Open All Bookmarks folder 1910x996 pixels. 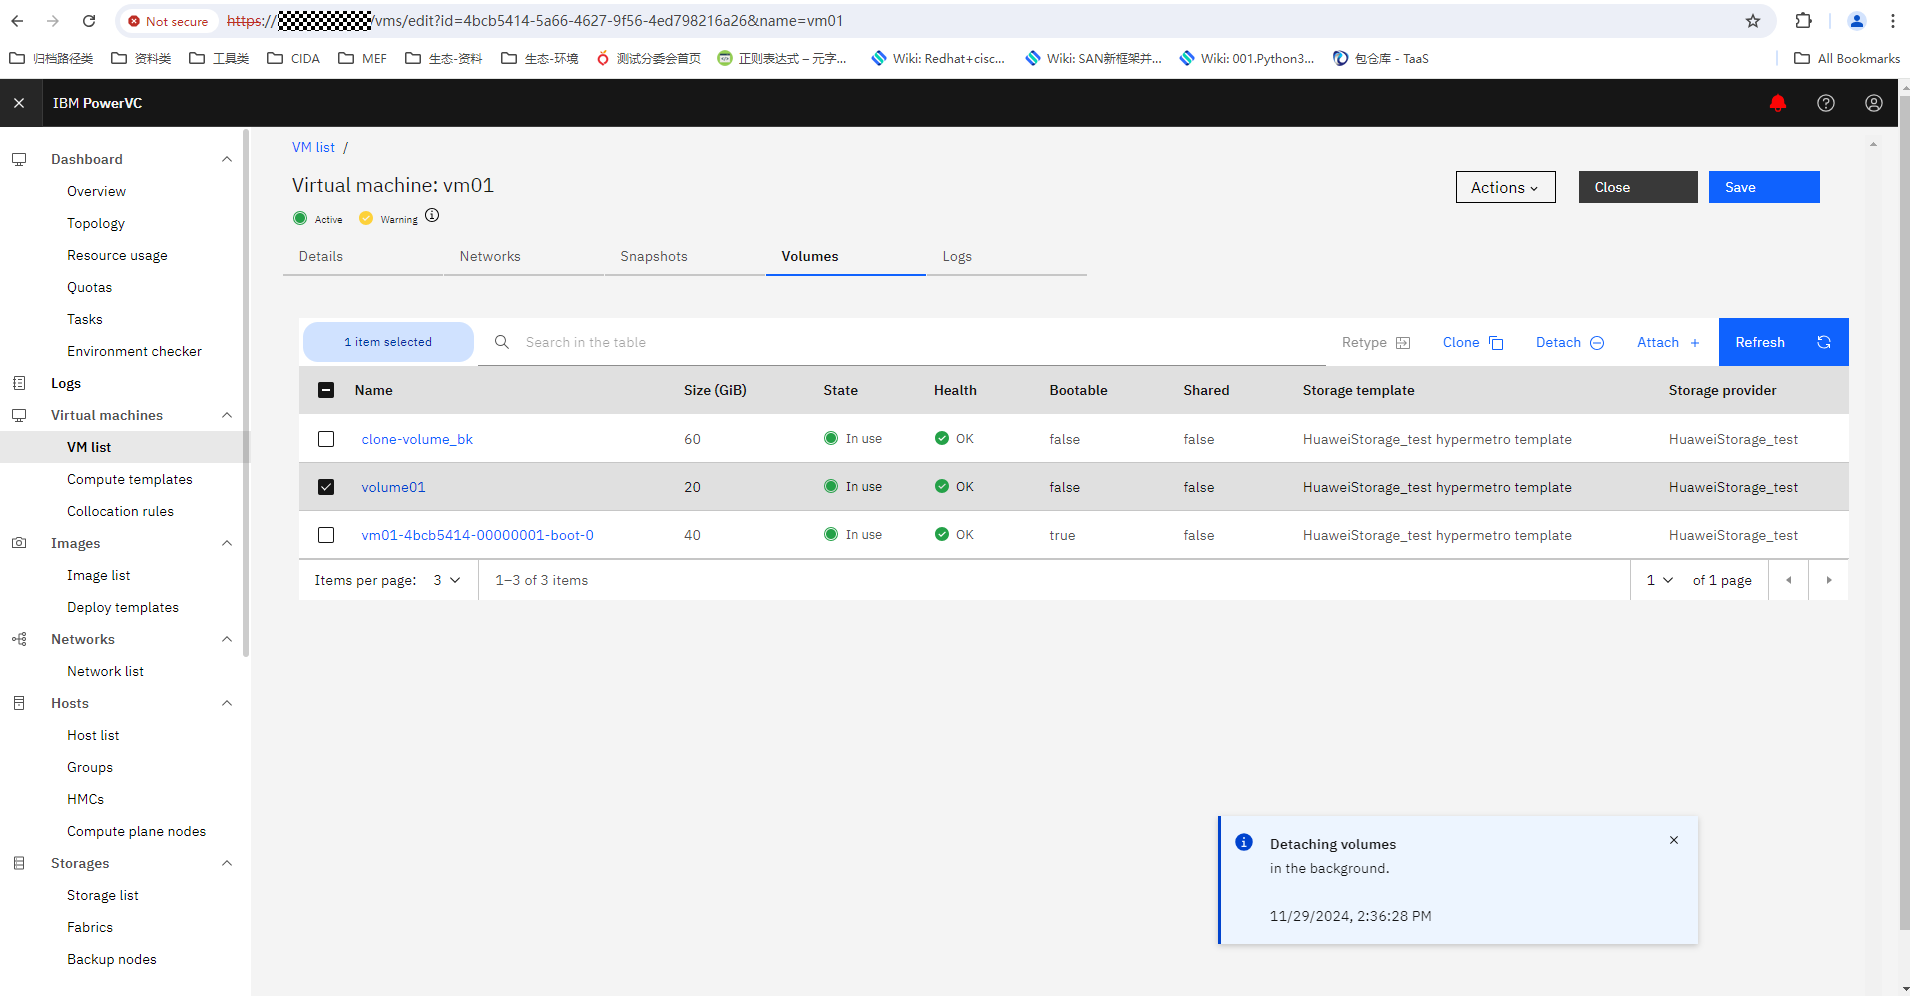tap(1847, 58)
